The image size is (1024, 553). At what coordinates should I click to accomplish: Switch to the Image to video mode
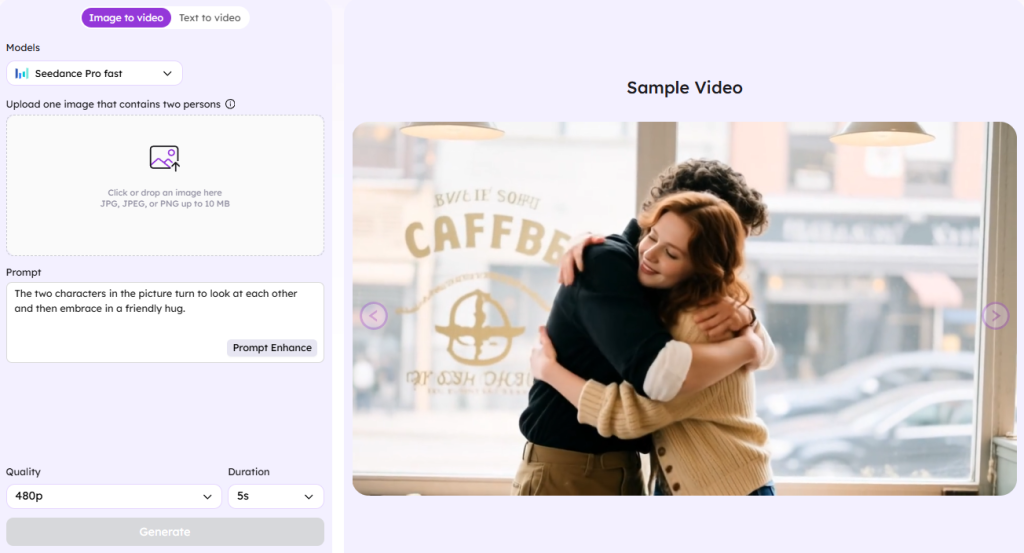coord(126,18)
